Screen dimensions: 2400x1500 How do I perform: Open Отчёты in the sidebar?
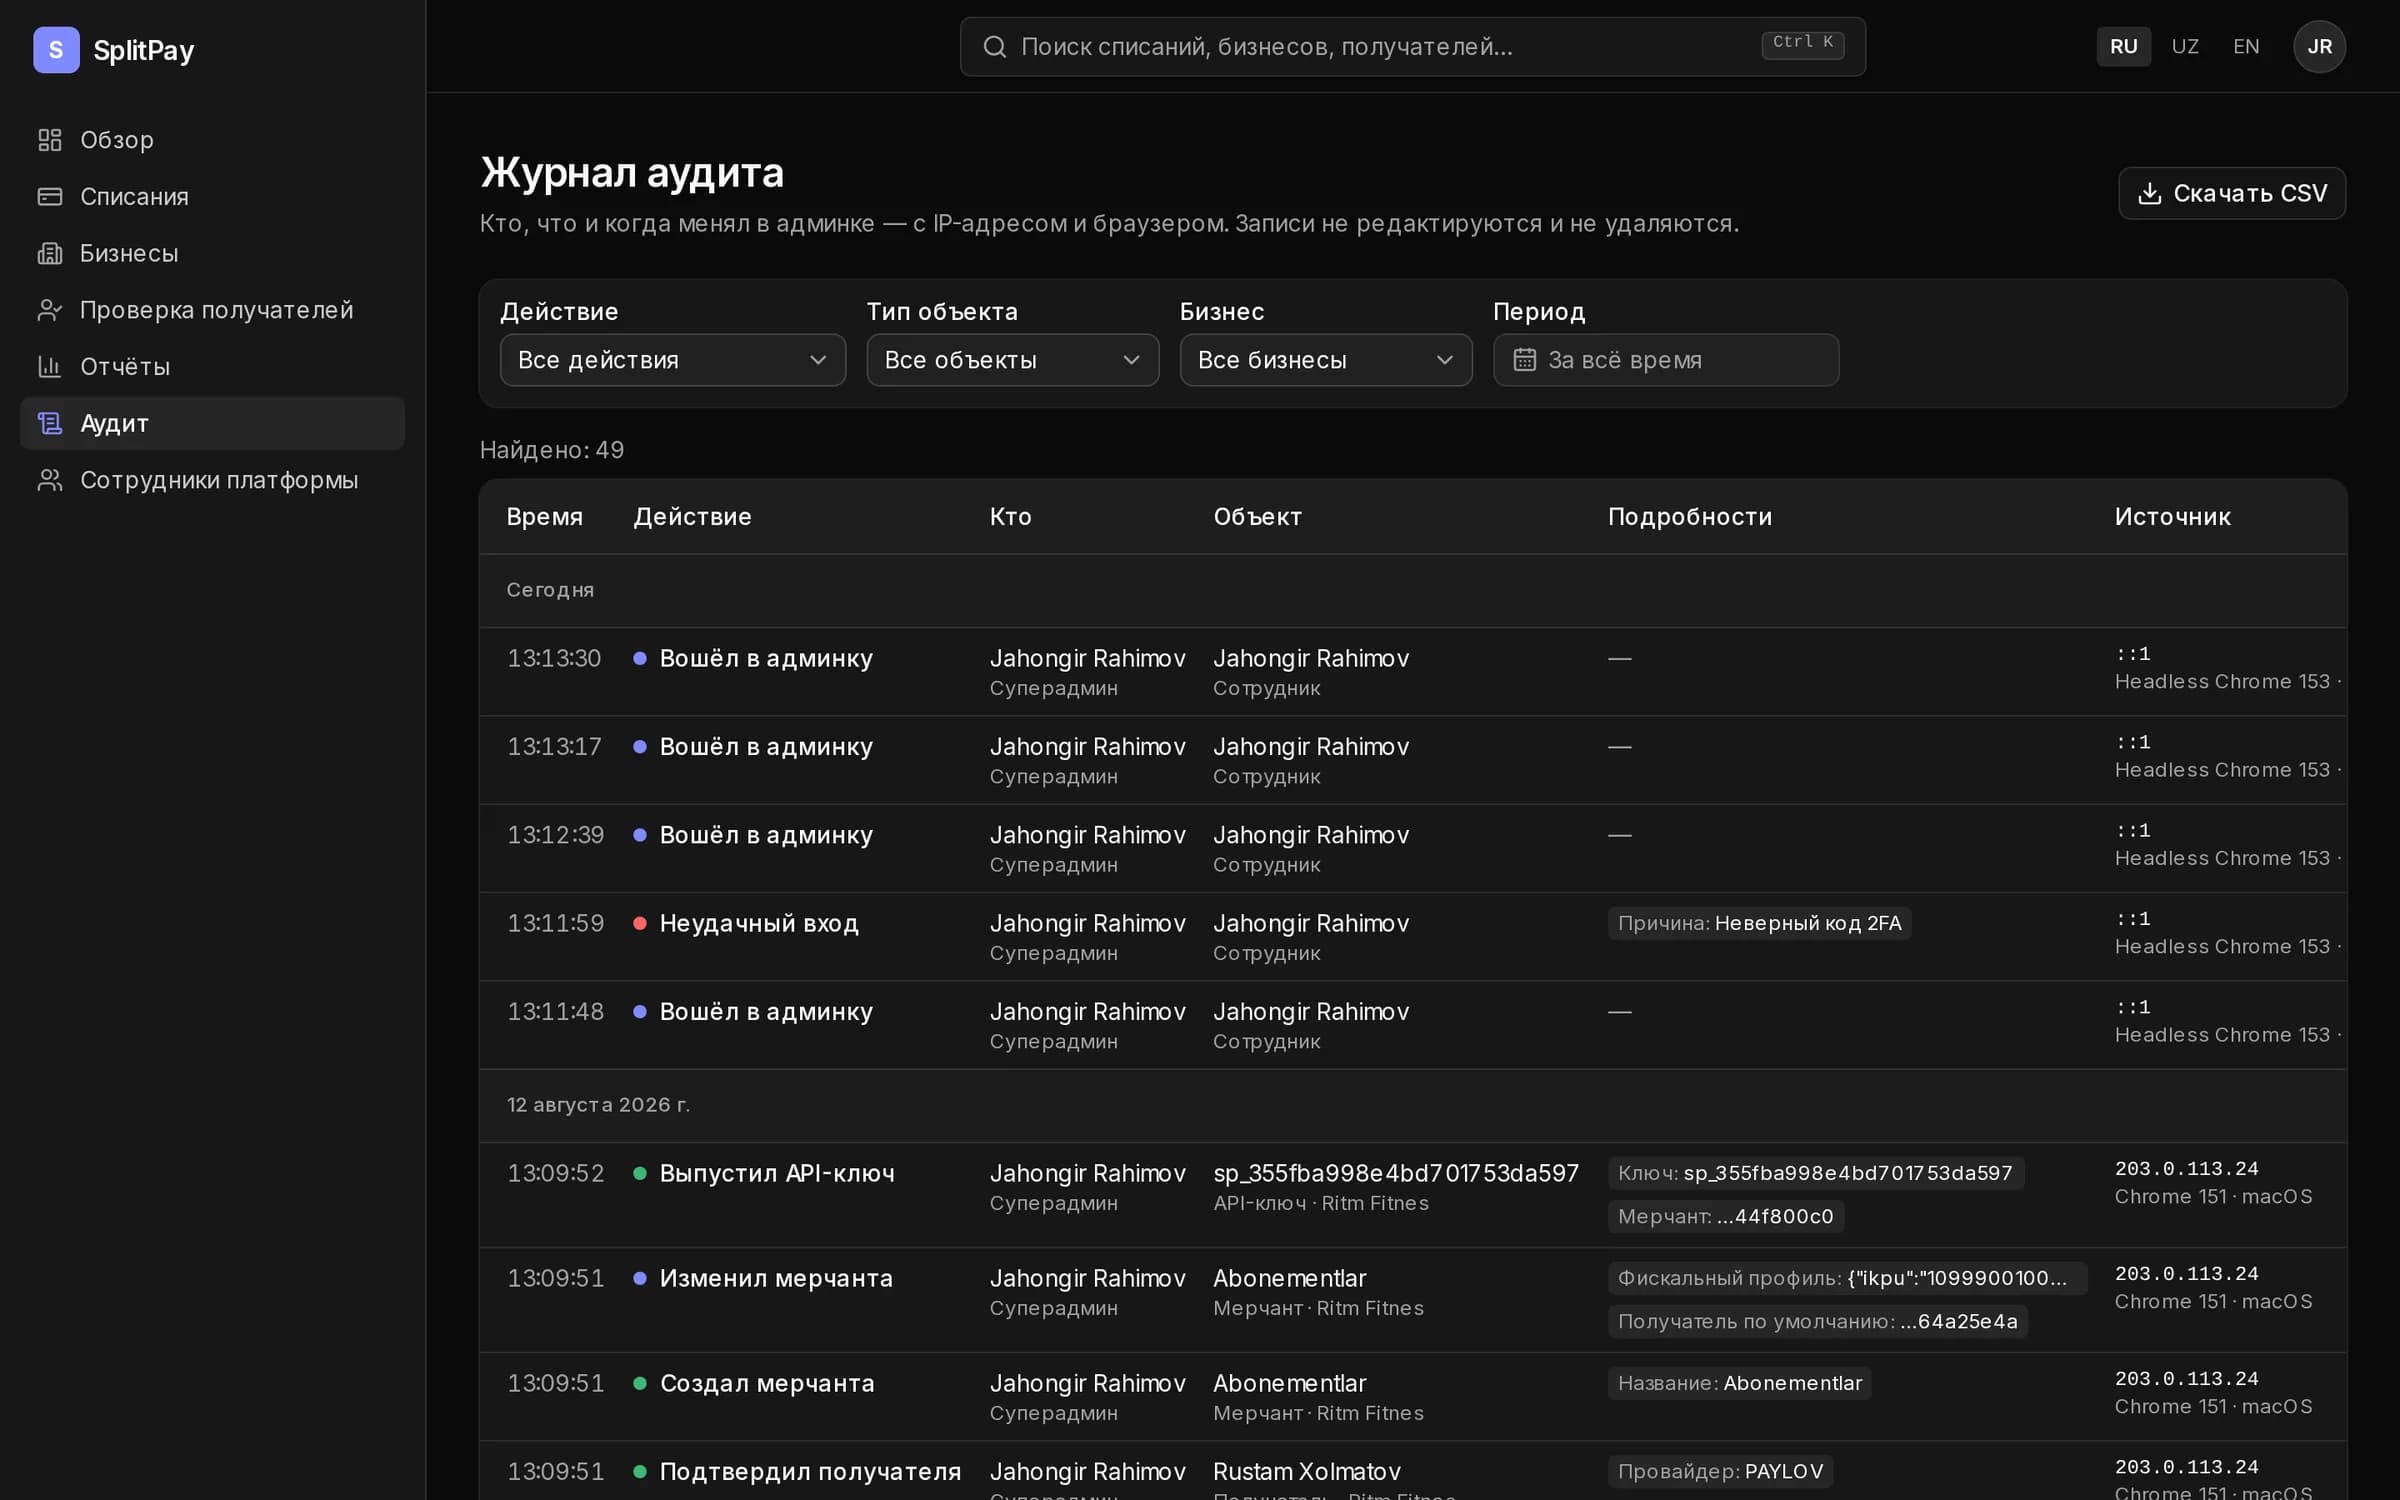click(212, 367)
